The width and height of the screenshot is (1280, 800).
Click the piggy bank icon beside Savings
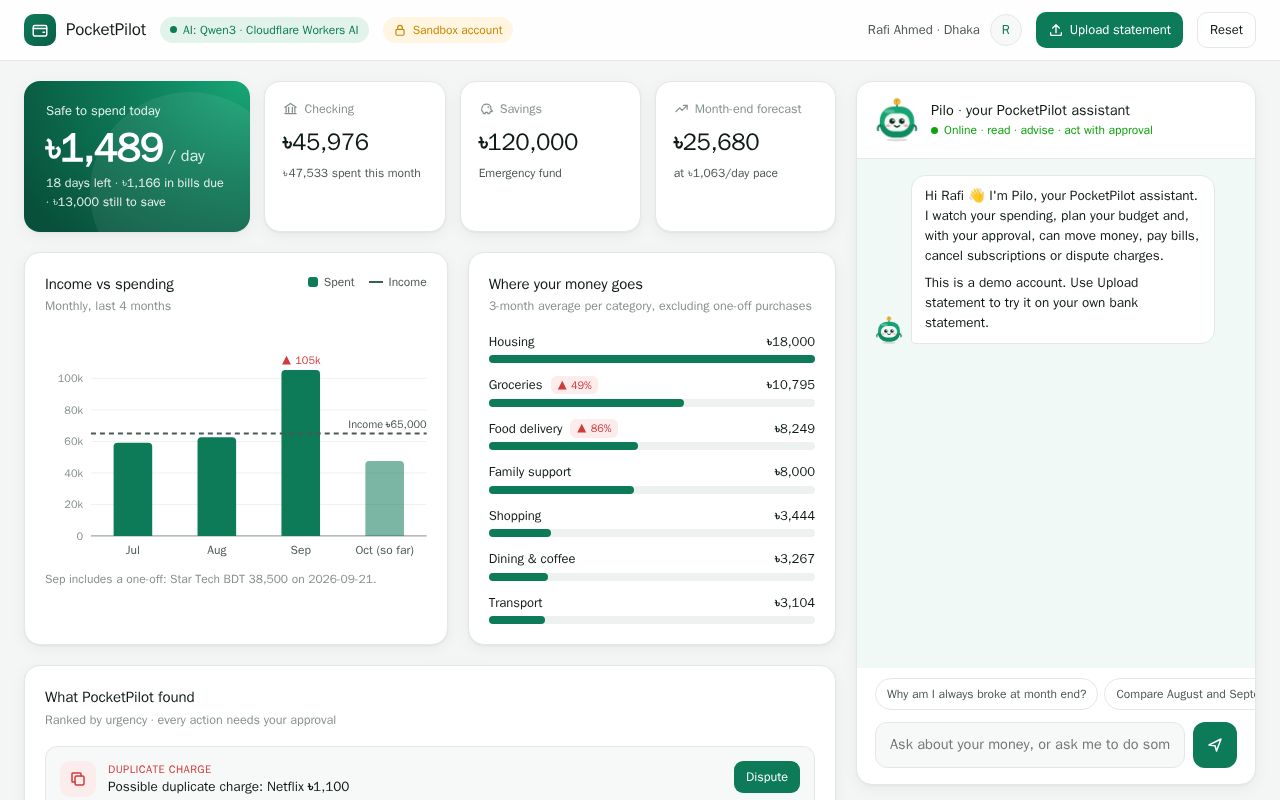pos(487,109)
